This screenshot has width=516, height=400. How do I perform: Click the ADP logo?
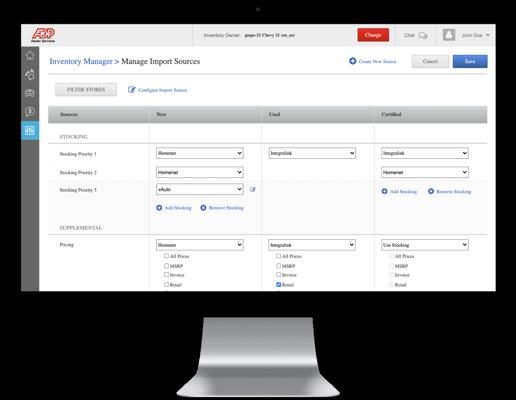coord(43,35)
